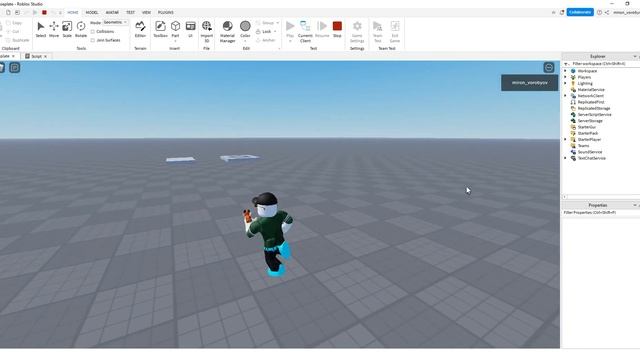640x360 pixels.
Task: Close the Script document tab
Action: pyautogui.click(x=45, y=56)
